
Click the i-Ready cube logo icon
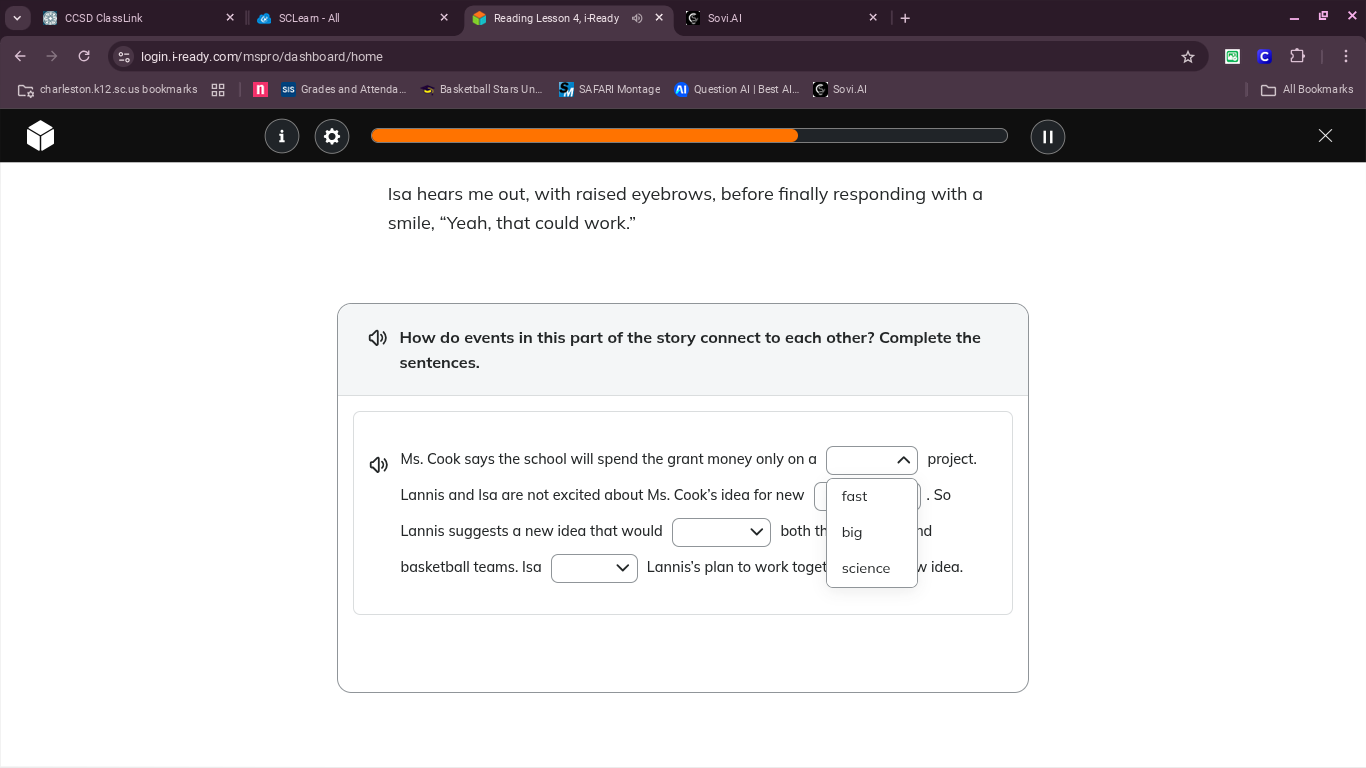pyautogui.click(x=40, y=136)
